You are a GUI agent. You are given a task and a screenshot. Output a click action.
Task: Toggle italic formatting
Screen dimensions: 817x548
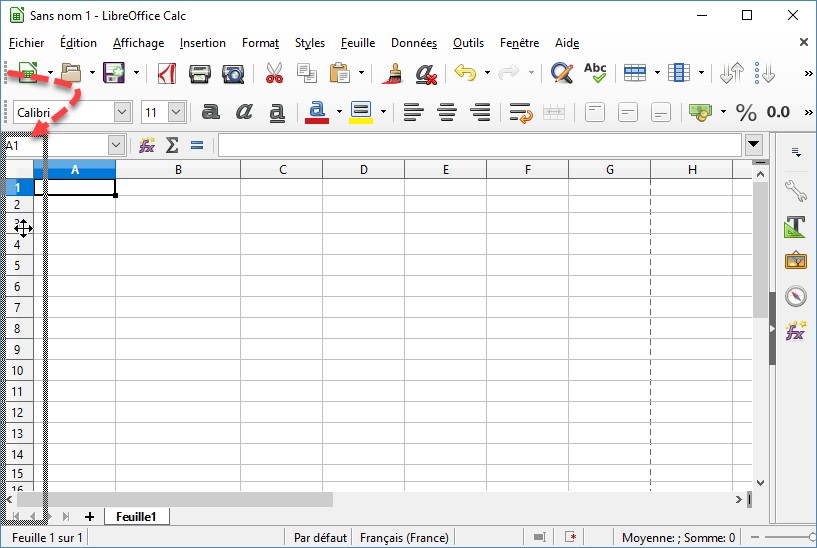point(244,112)
